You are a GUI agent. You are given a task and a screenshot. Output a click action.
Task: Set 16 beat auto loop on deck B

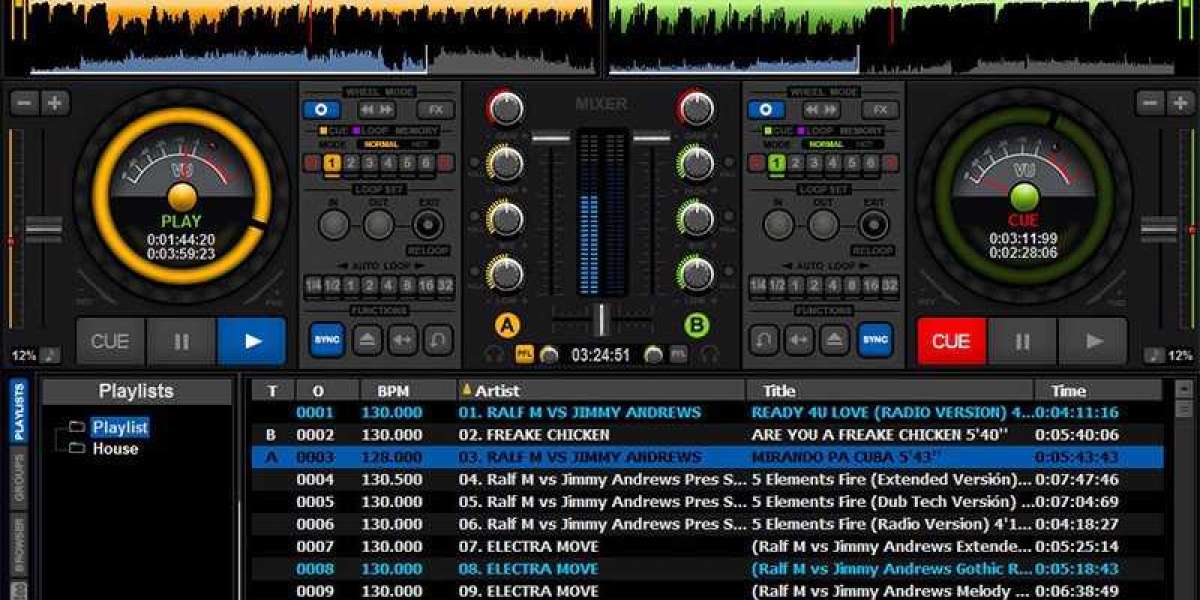click(871, 285)
